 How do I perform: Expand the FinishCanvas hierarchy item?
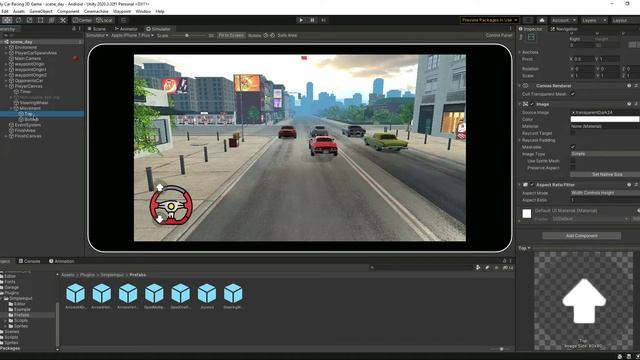click(7, 136)
